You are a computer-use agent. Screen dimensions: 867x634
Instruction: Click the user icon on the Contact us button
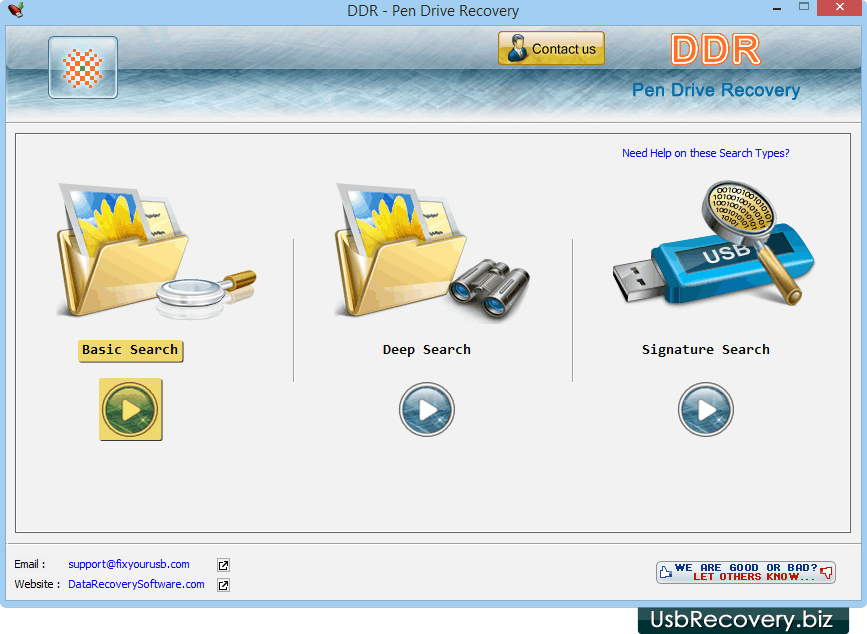[517, 47]
